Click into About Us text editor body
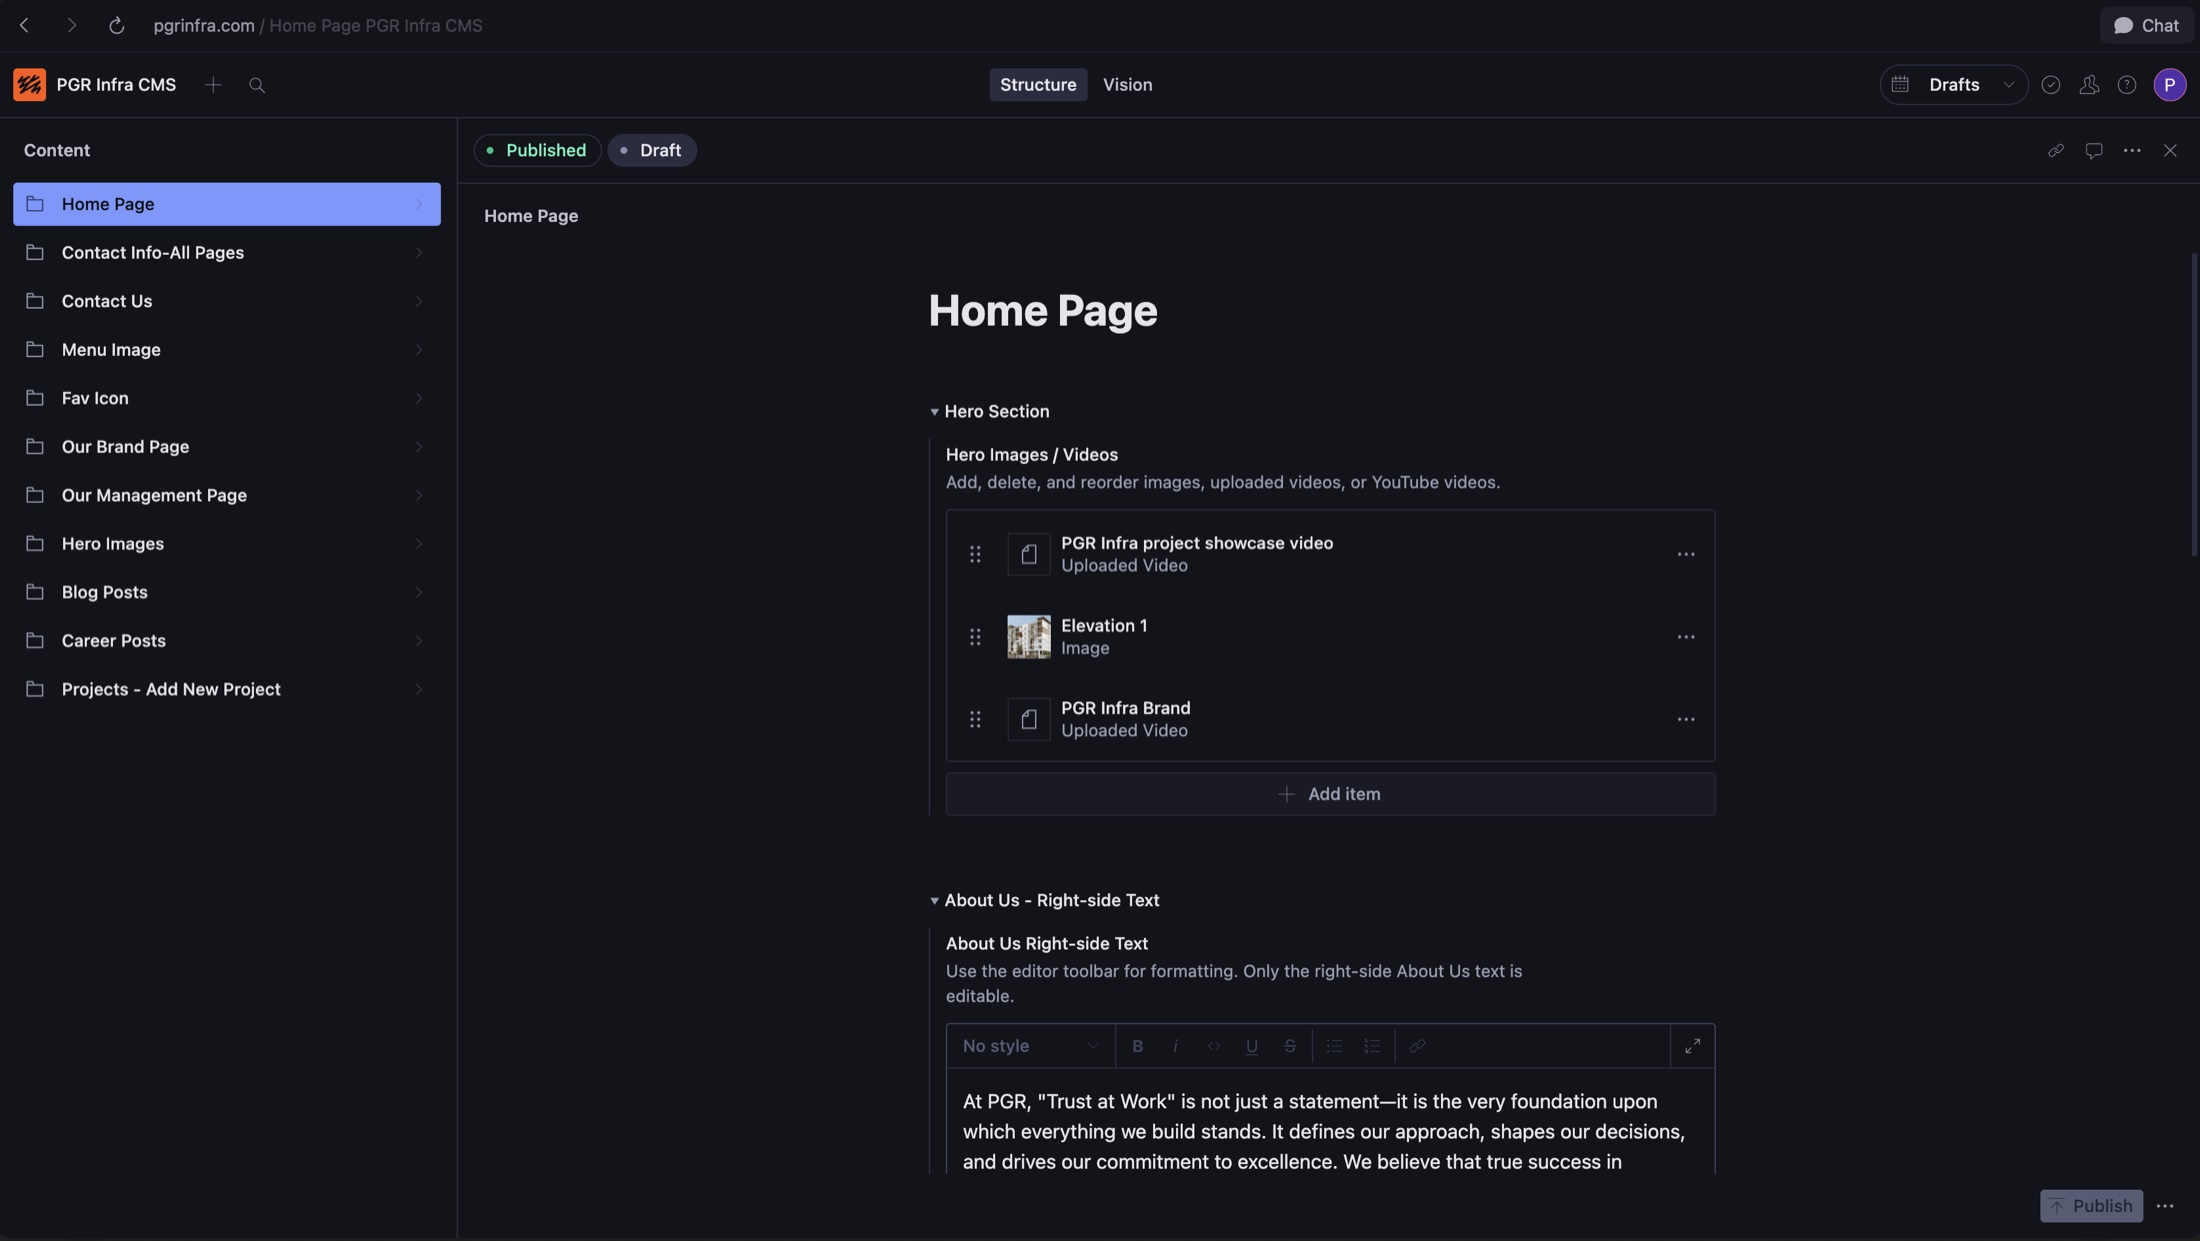Image resolution: width=2200 pixels, height=1241 pixels. click(x=1330, y=1121)
